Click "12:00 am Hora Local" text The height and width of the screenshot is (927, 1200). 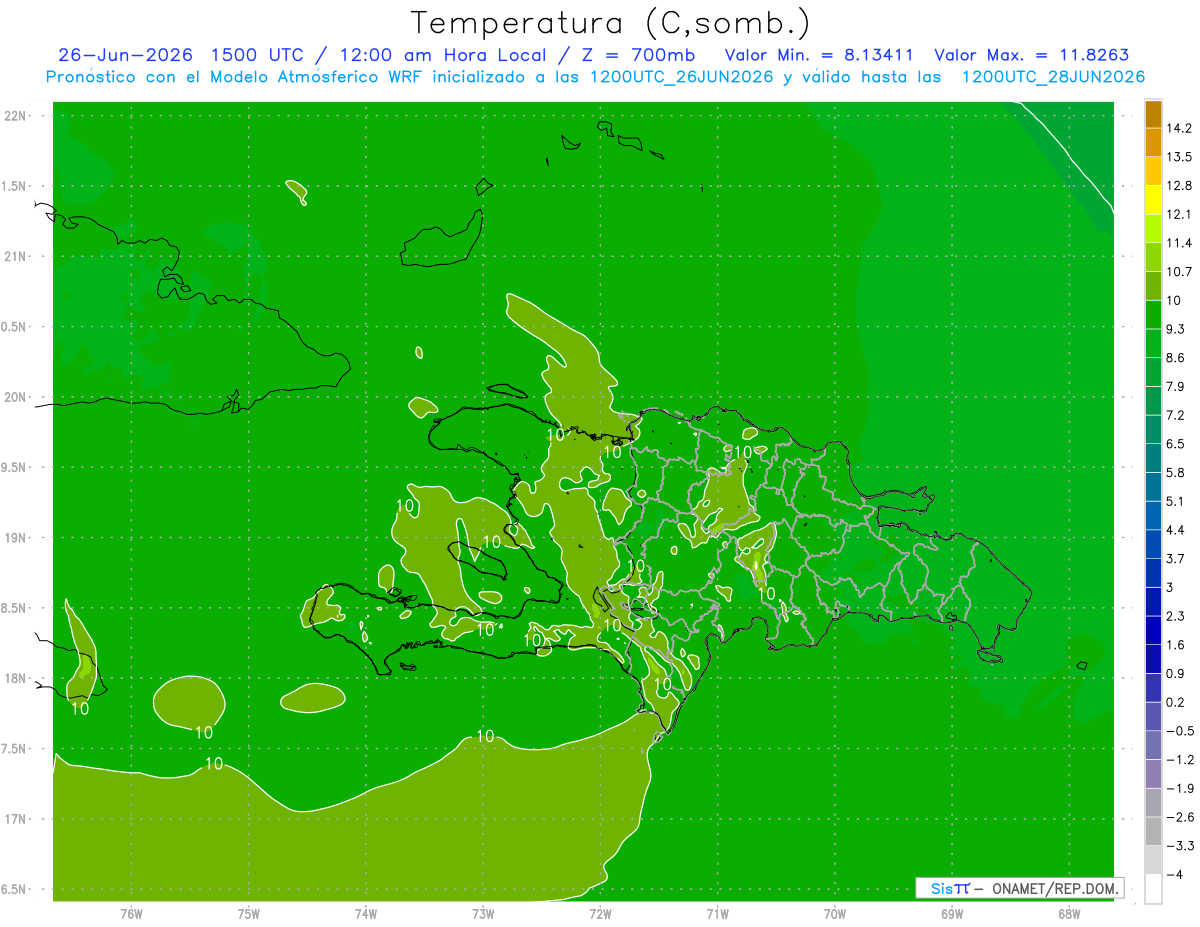[445, 55]
